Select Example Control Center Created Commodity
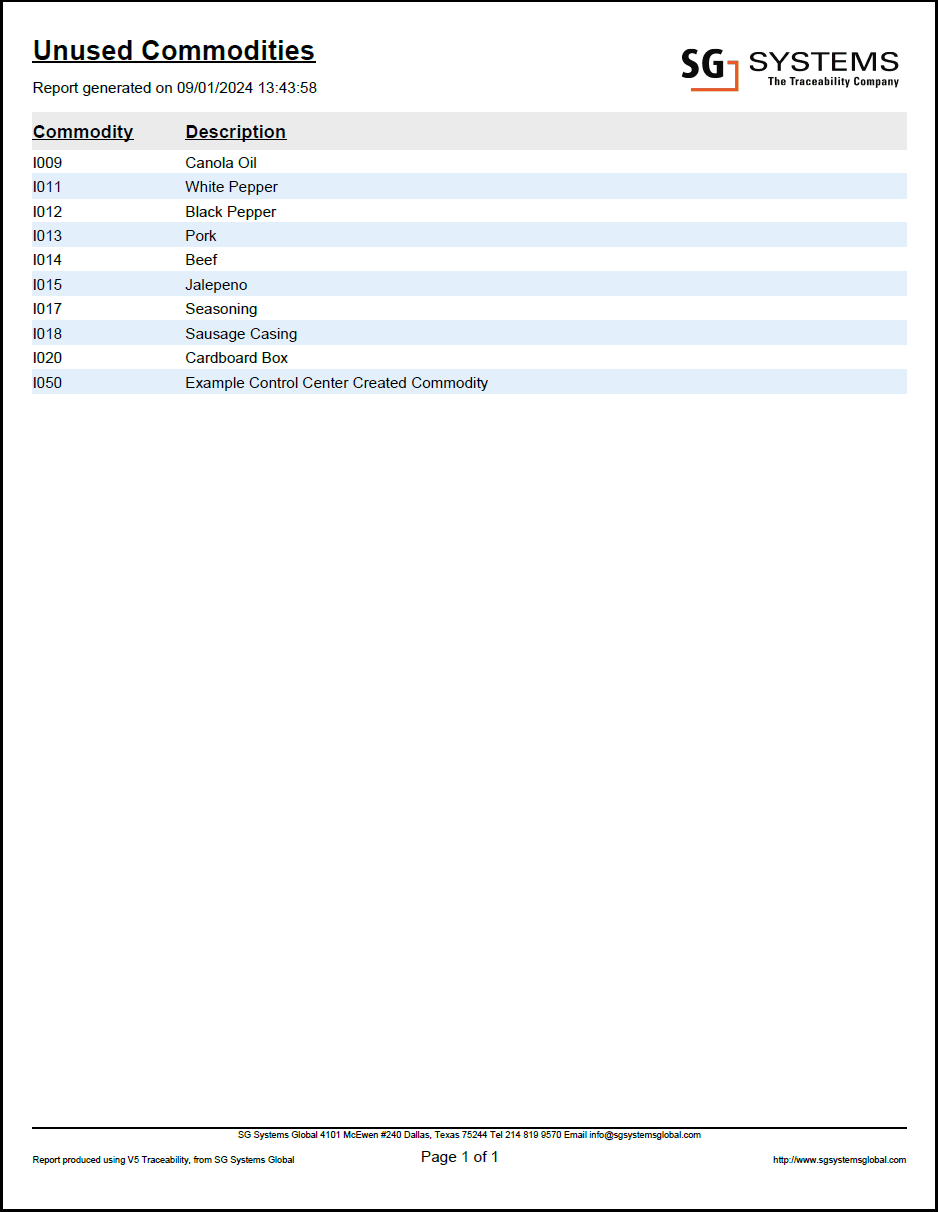Image resolution: width=938 pixels, height=1212 pixels. [336, 382]
